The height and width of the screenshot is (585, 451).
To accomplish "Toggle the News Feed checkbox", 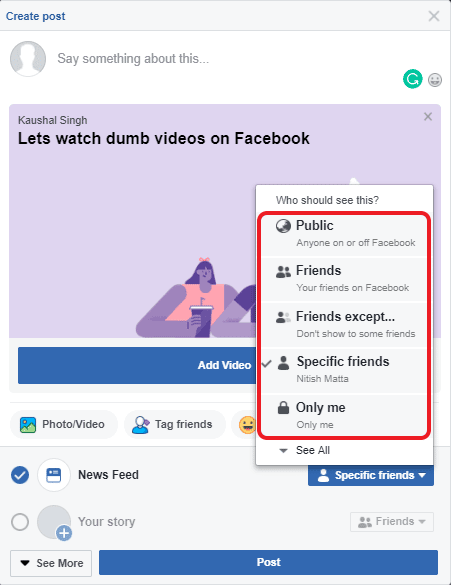I will [x=20, y=475].
